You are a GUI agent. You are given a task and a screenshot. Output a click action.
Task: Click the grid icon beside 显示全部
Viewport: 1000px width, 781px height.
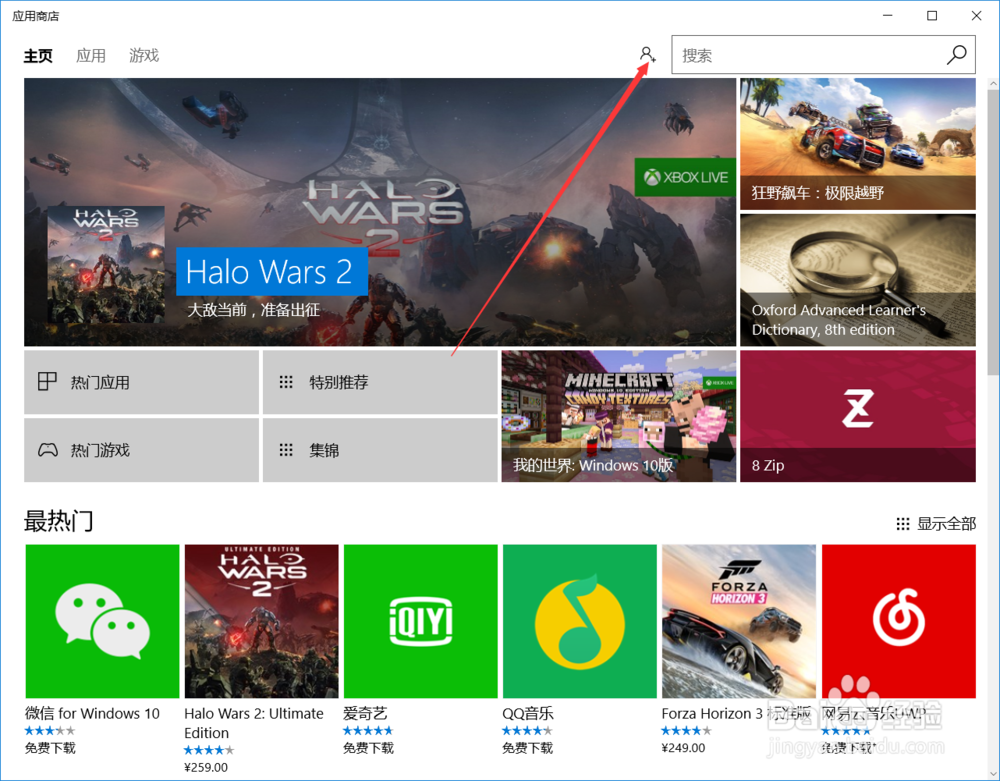click(902, 524)
